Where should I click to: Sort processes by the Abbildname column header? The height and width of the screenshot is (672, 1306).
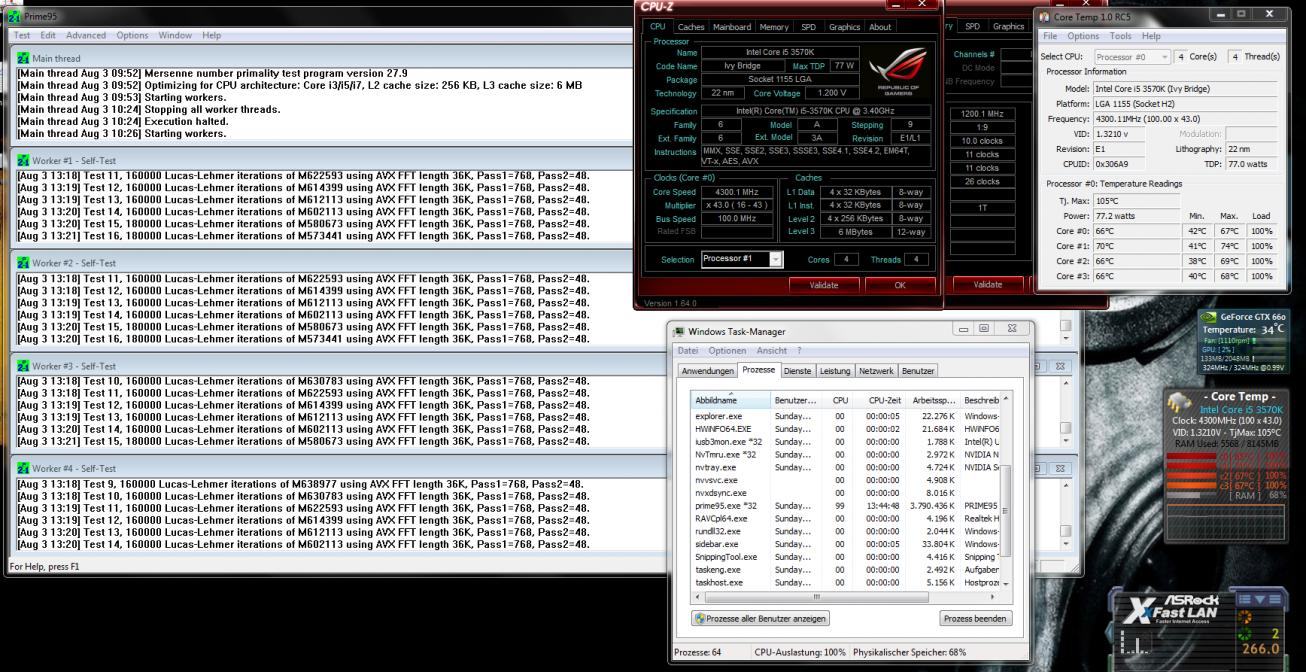tap(729, 400)
